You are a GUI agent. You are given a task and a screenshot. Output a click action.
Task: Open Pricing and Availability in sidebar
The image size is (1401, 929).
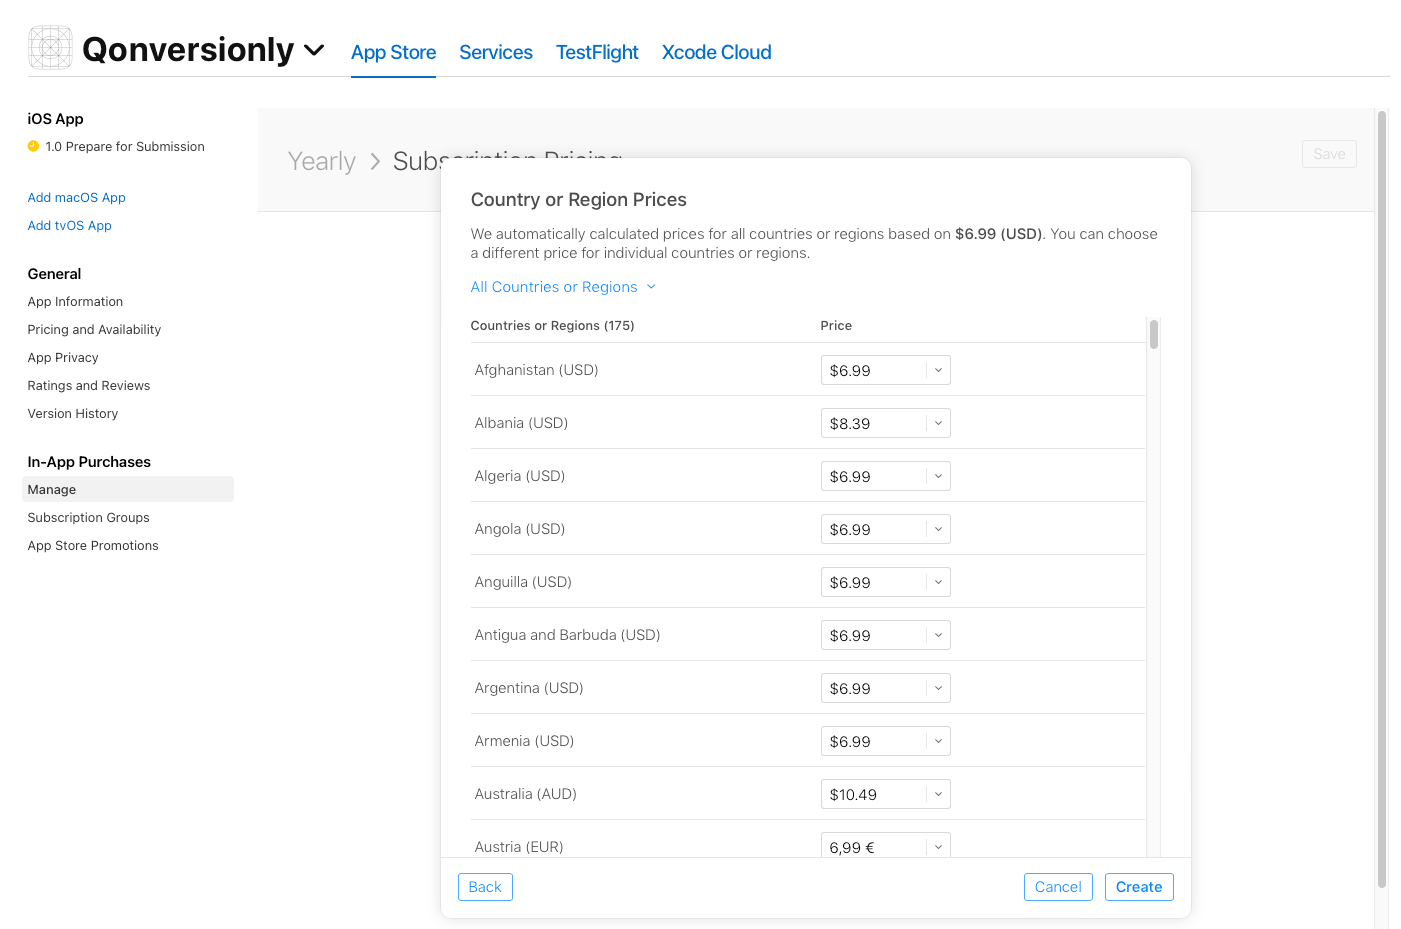(x=94, y=330)
